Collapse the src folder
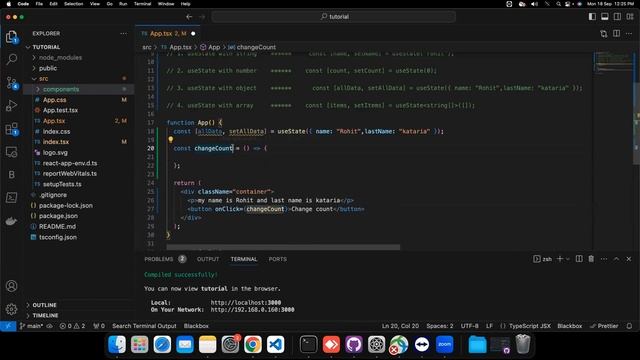Image resolution: width=640 pixels, height=360 pixels. [43, 79]
